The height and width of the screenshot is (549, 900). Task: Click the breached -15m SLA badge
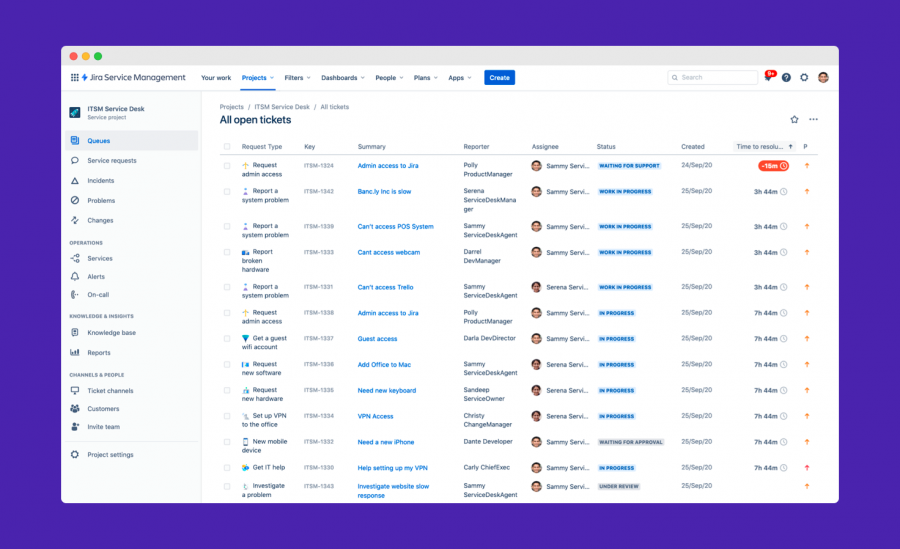pyautogui.click(x=774, y=166)
